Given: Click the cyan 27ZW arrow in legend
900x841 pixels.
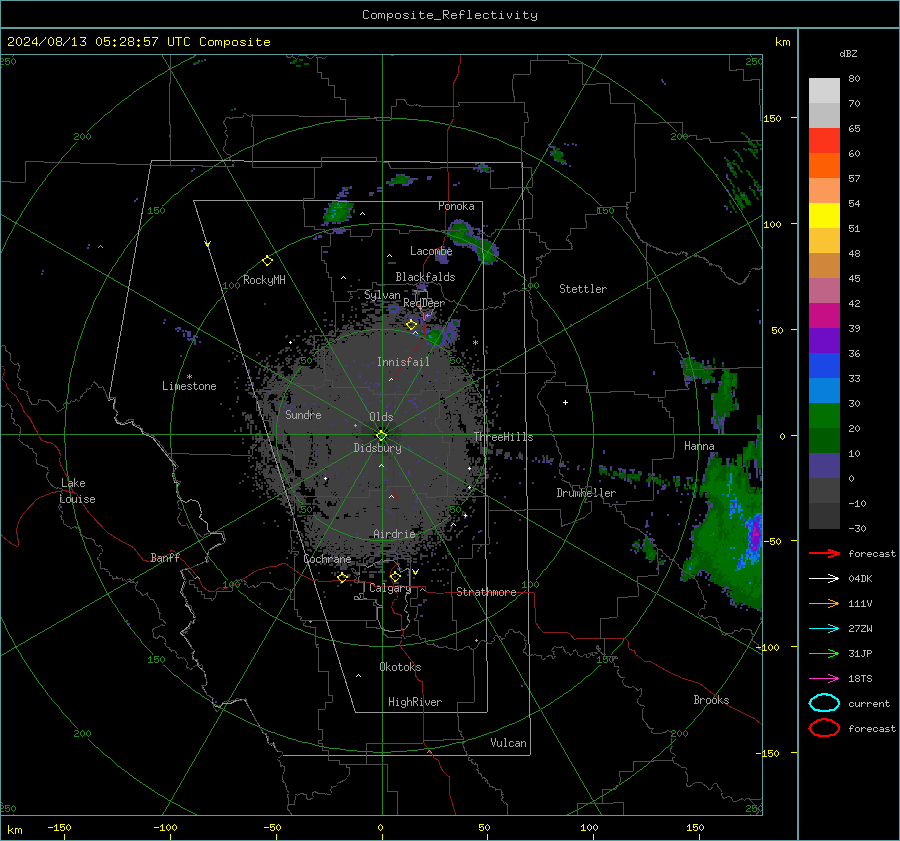Looking at the screenshot, I should (824, 629).
